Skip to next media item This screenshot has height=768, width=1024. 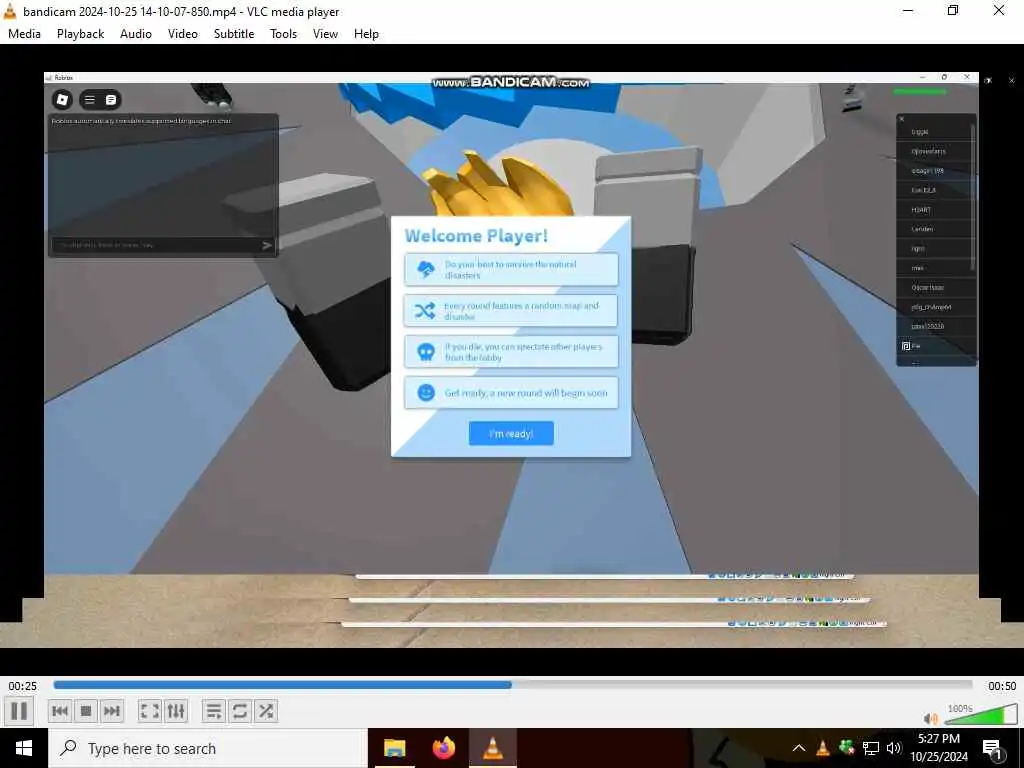pyautogui.click(x=112, y=711)
